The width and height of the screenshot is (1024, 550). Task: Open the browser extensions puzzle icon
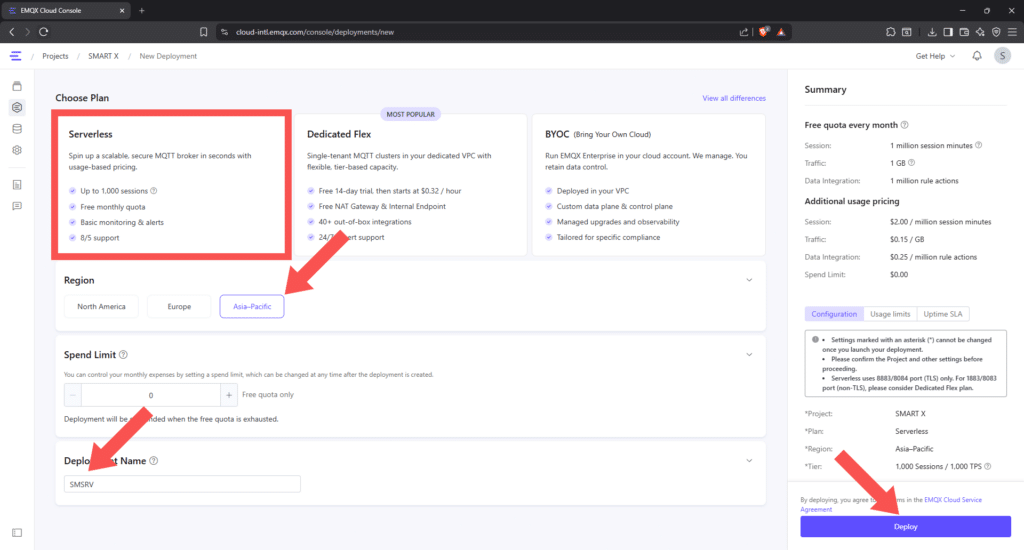891,32
